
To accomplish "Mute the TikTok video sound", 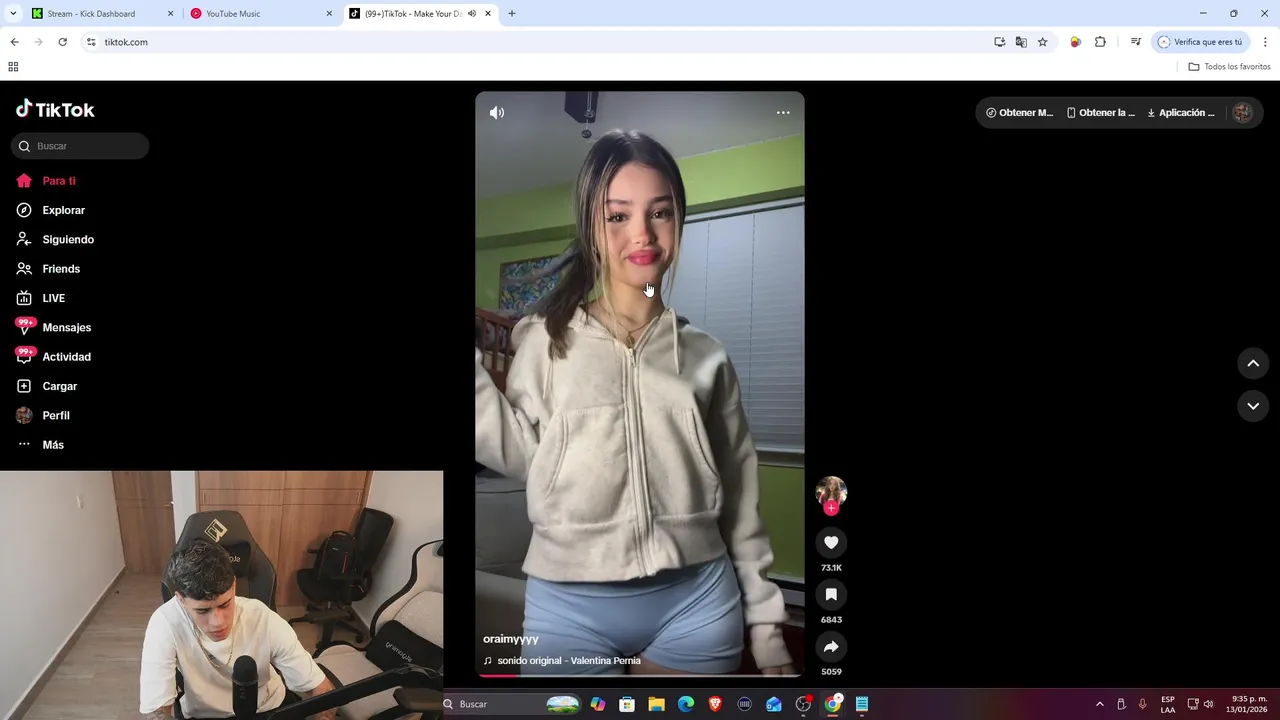I will (x=496, y=113).
